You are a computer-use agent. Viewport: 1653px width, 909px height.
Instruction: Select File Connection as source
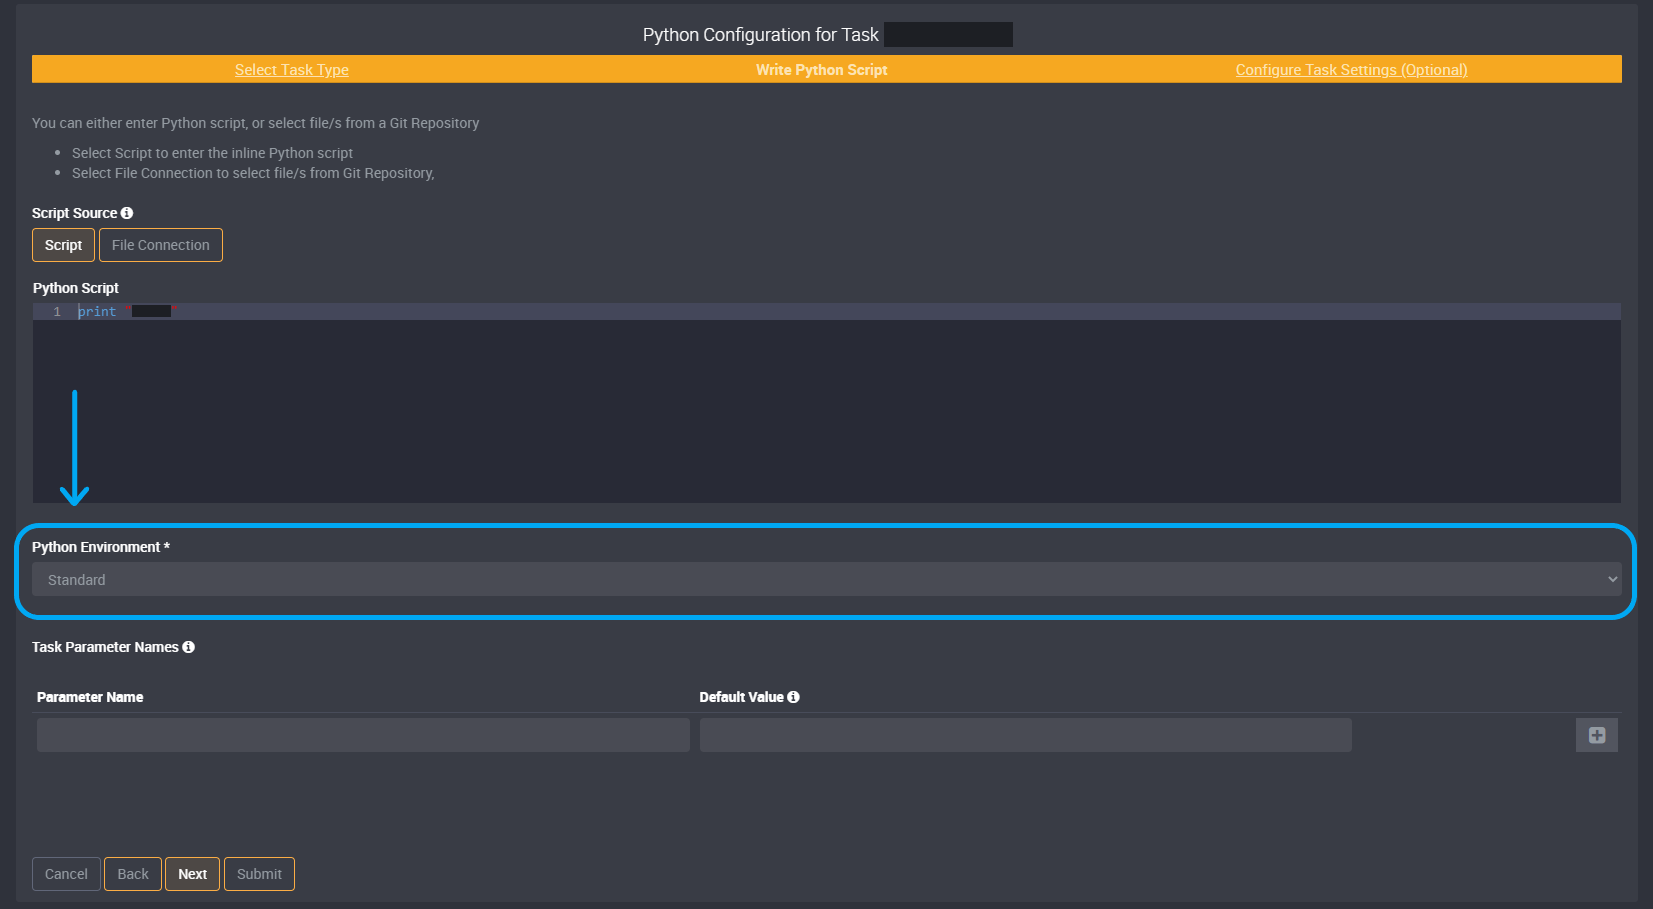coord(161,245)
